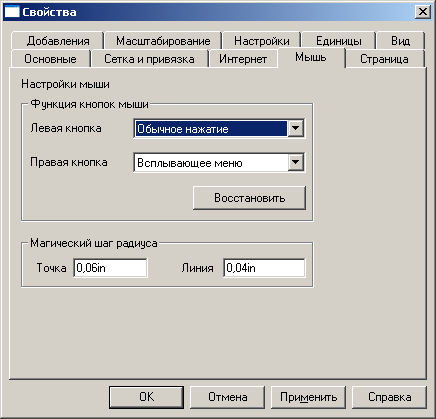Go to the Сетка и привязка tab
Viewport: 436px width, 419px height.
pos(149,59)
